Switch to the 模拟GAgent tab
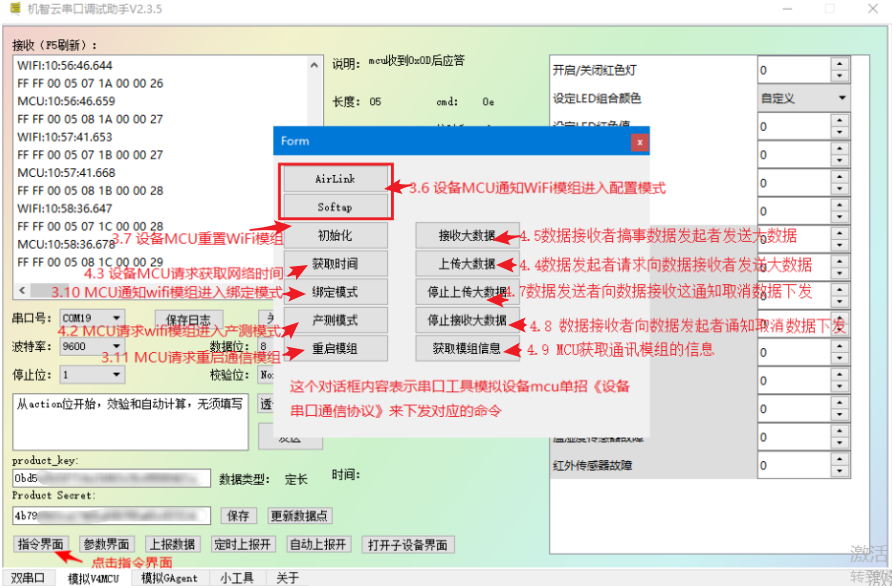Image resolution: width=892 pixels, height=586 pixels. [168, 578]
